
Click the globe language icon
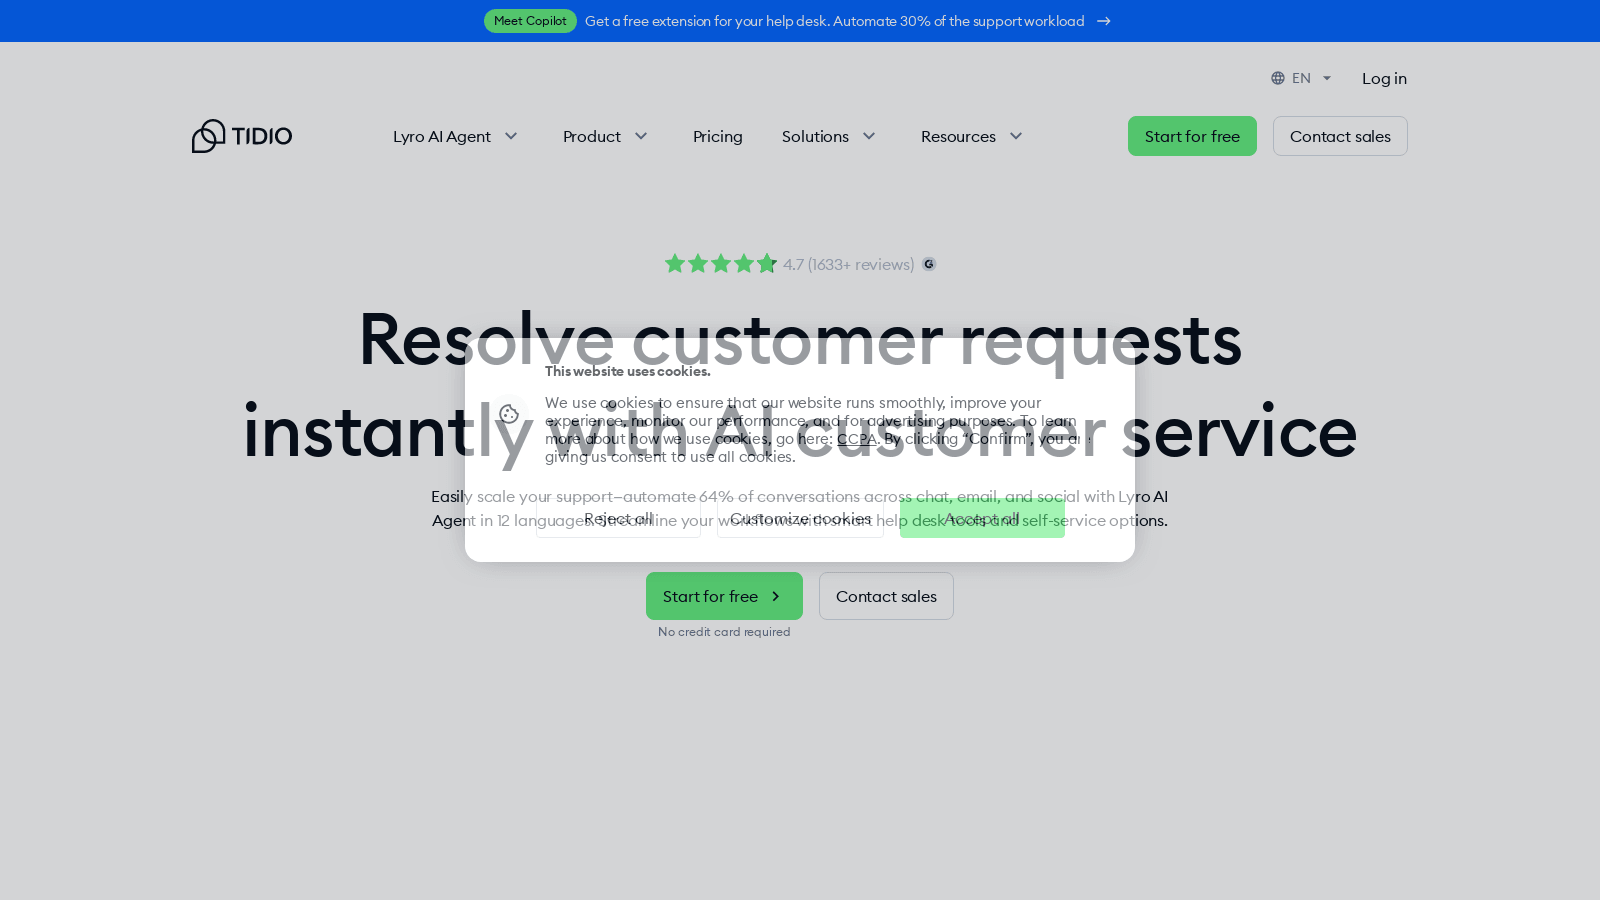[x=1278, y=78]
